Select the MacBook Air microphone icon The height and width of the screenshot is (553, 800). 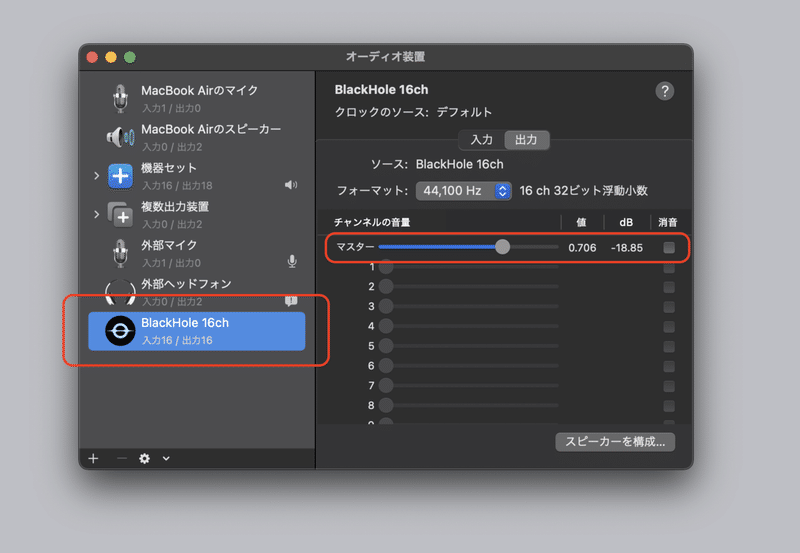point(120,98)
